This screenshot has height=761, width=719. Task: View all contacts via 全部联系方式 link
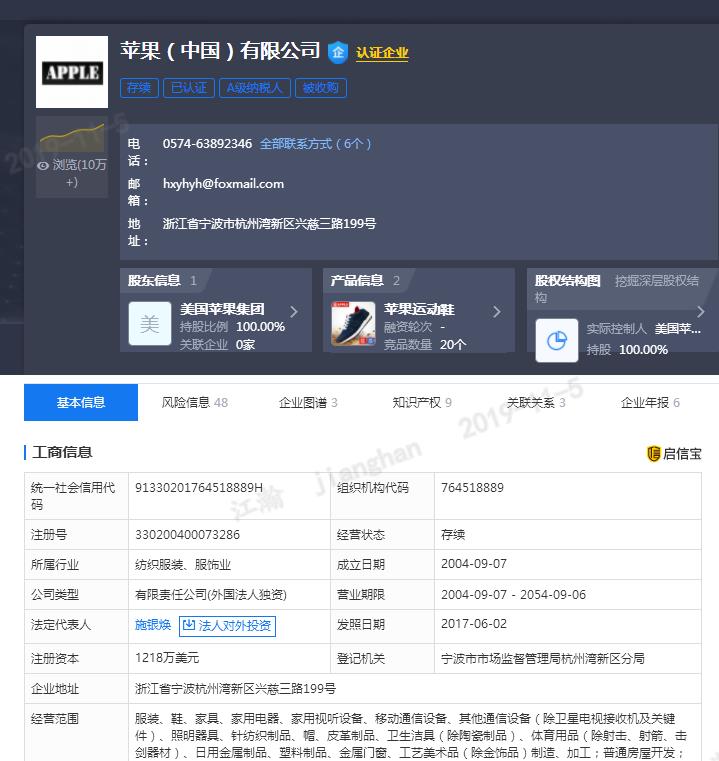(316, 144)
